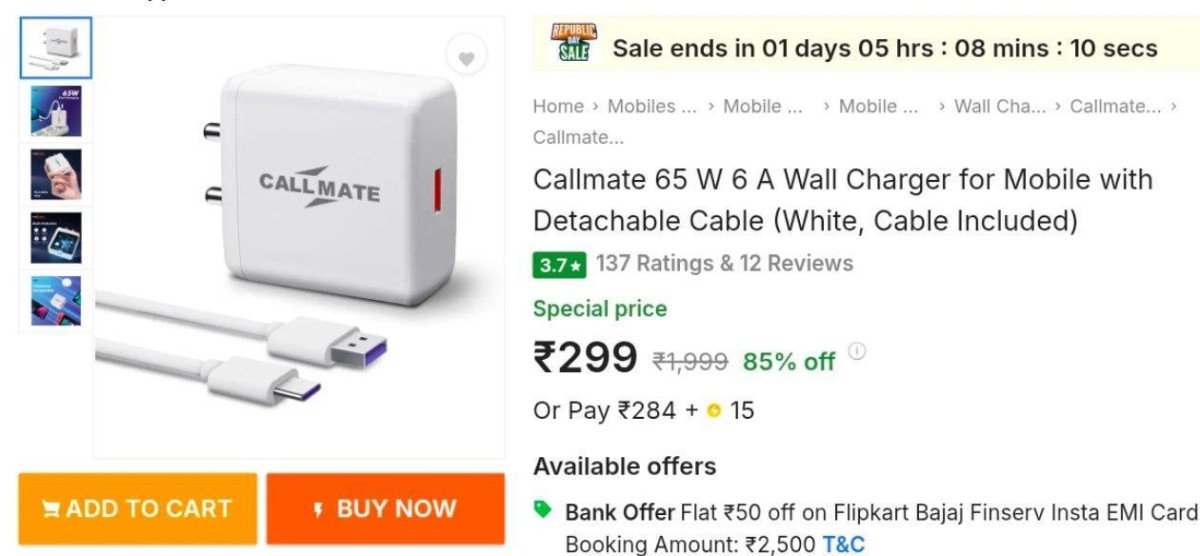Select the fourth dark-blue product thumbnail

click(x=56, y=237)
